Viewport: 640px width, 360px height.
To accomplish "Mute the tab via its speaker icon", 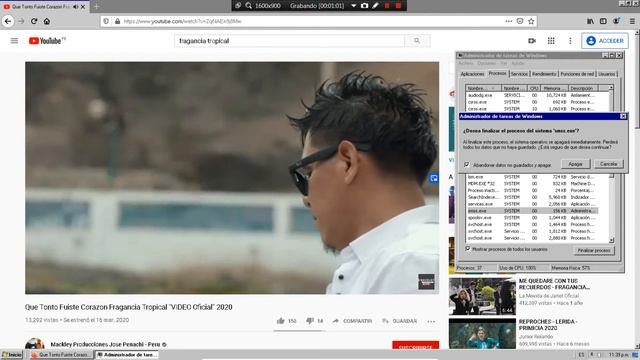I will pyautogui.click(x=76, y=7).
